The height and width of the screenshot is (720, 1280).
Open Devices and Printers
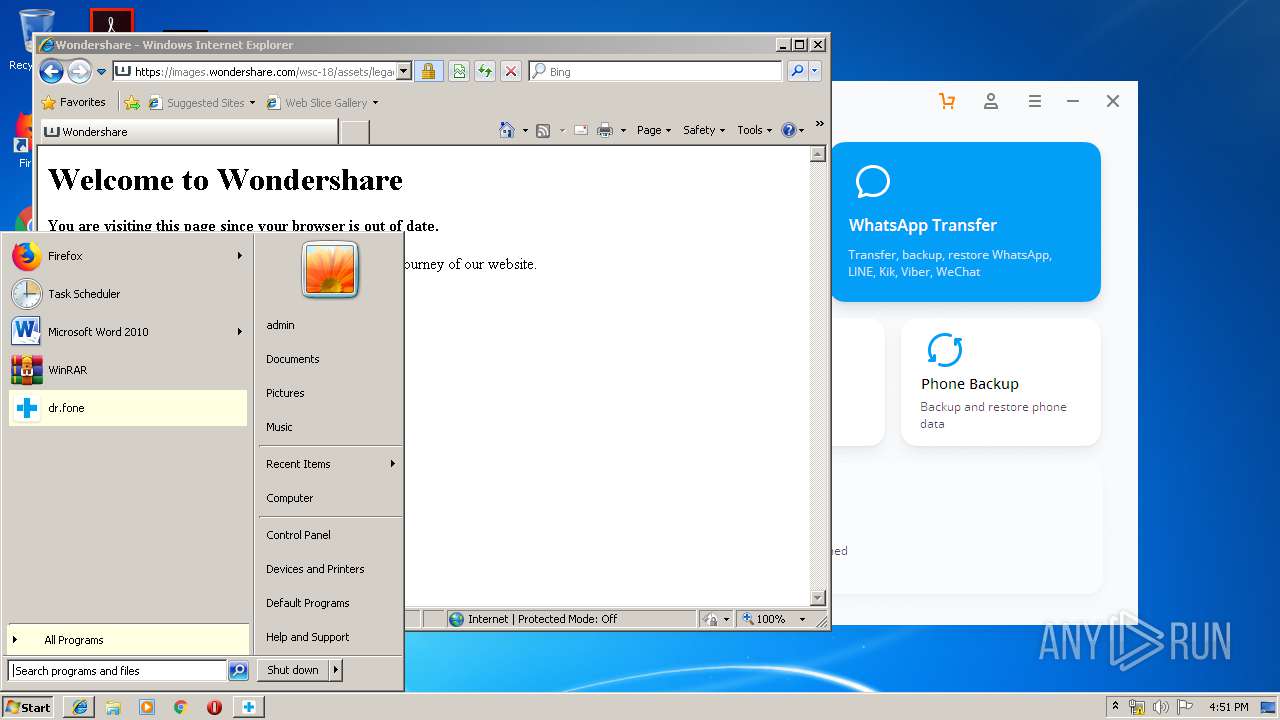(x=315, y=569)
